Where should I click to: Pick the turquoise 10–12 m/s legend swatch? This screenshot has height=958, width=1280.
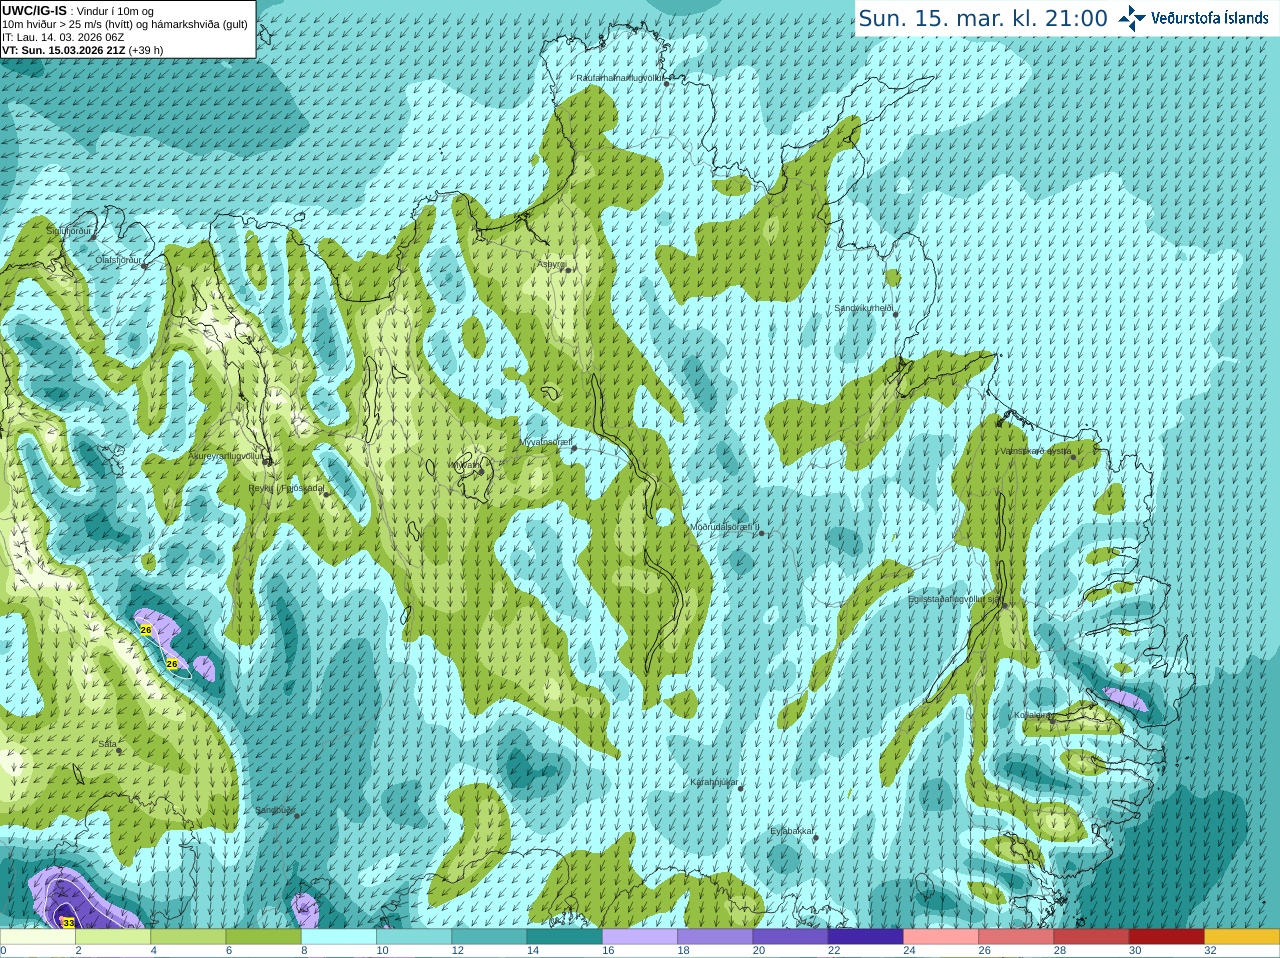click(x=414, y=937)
